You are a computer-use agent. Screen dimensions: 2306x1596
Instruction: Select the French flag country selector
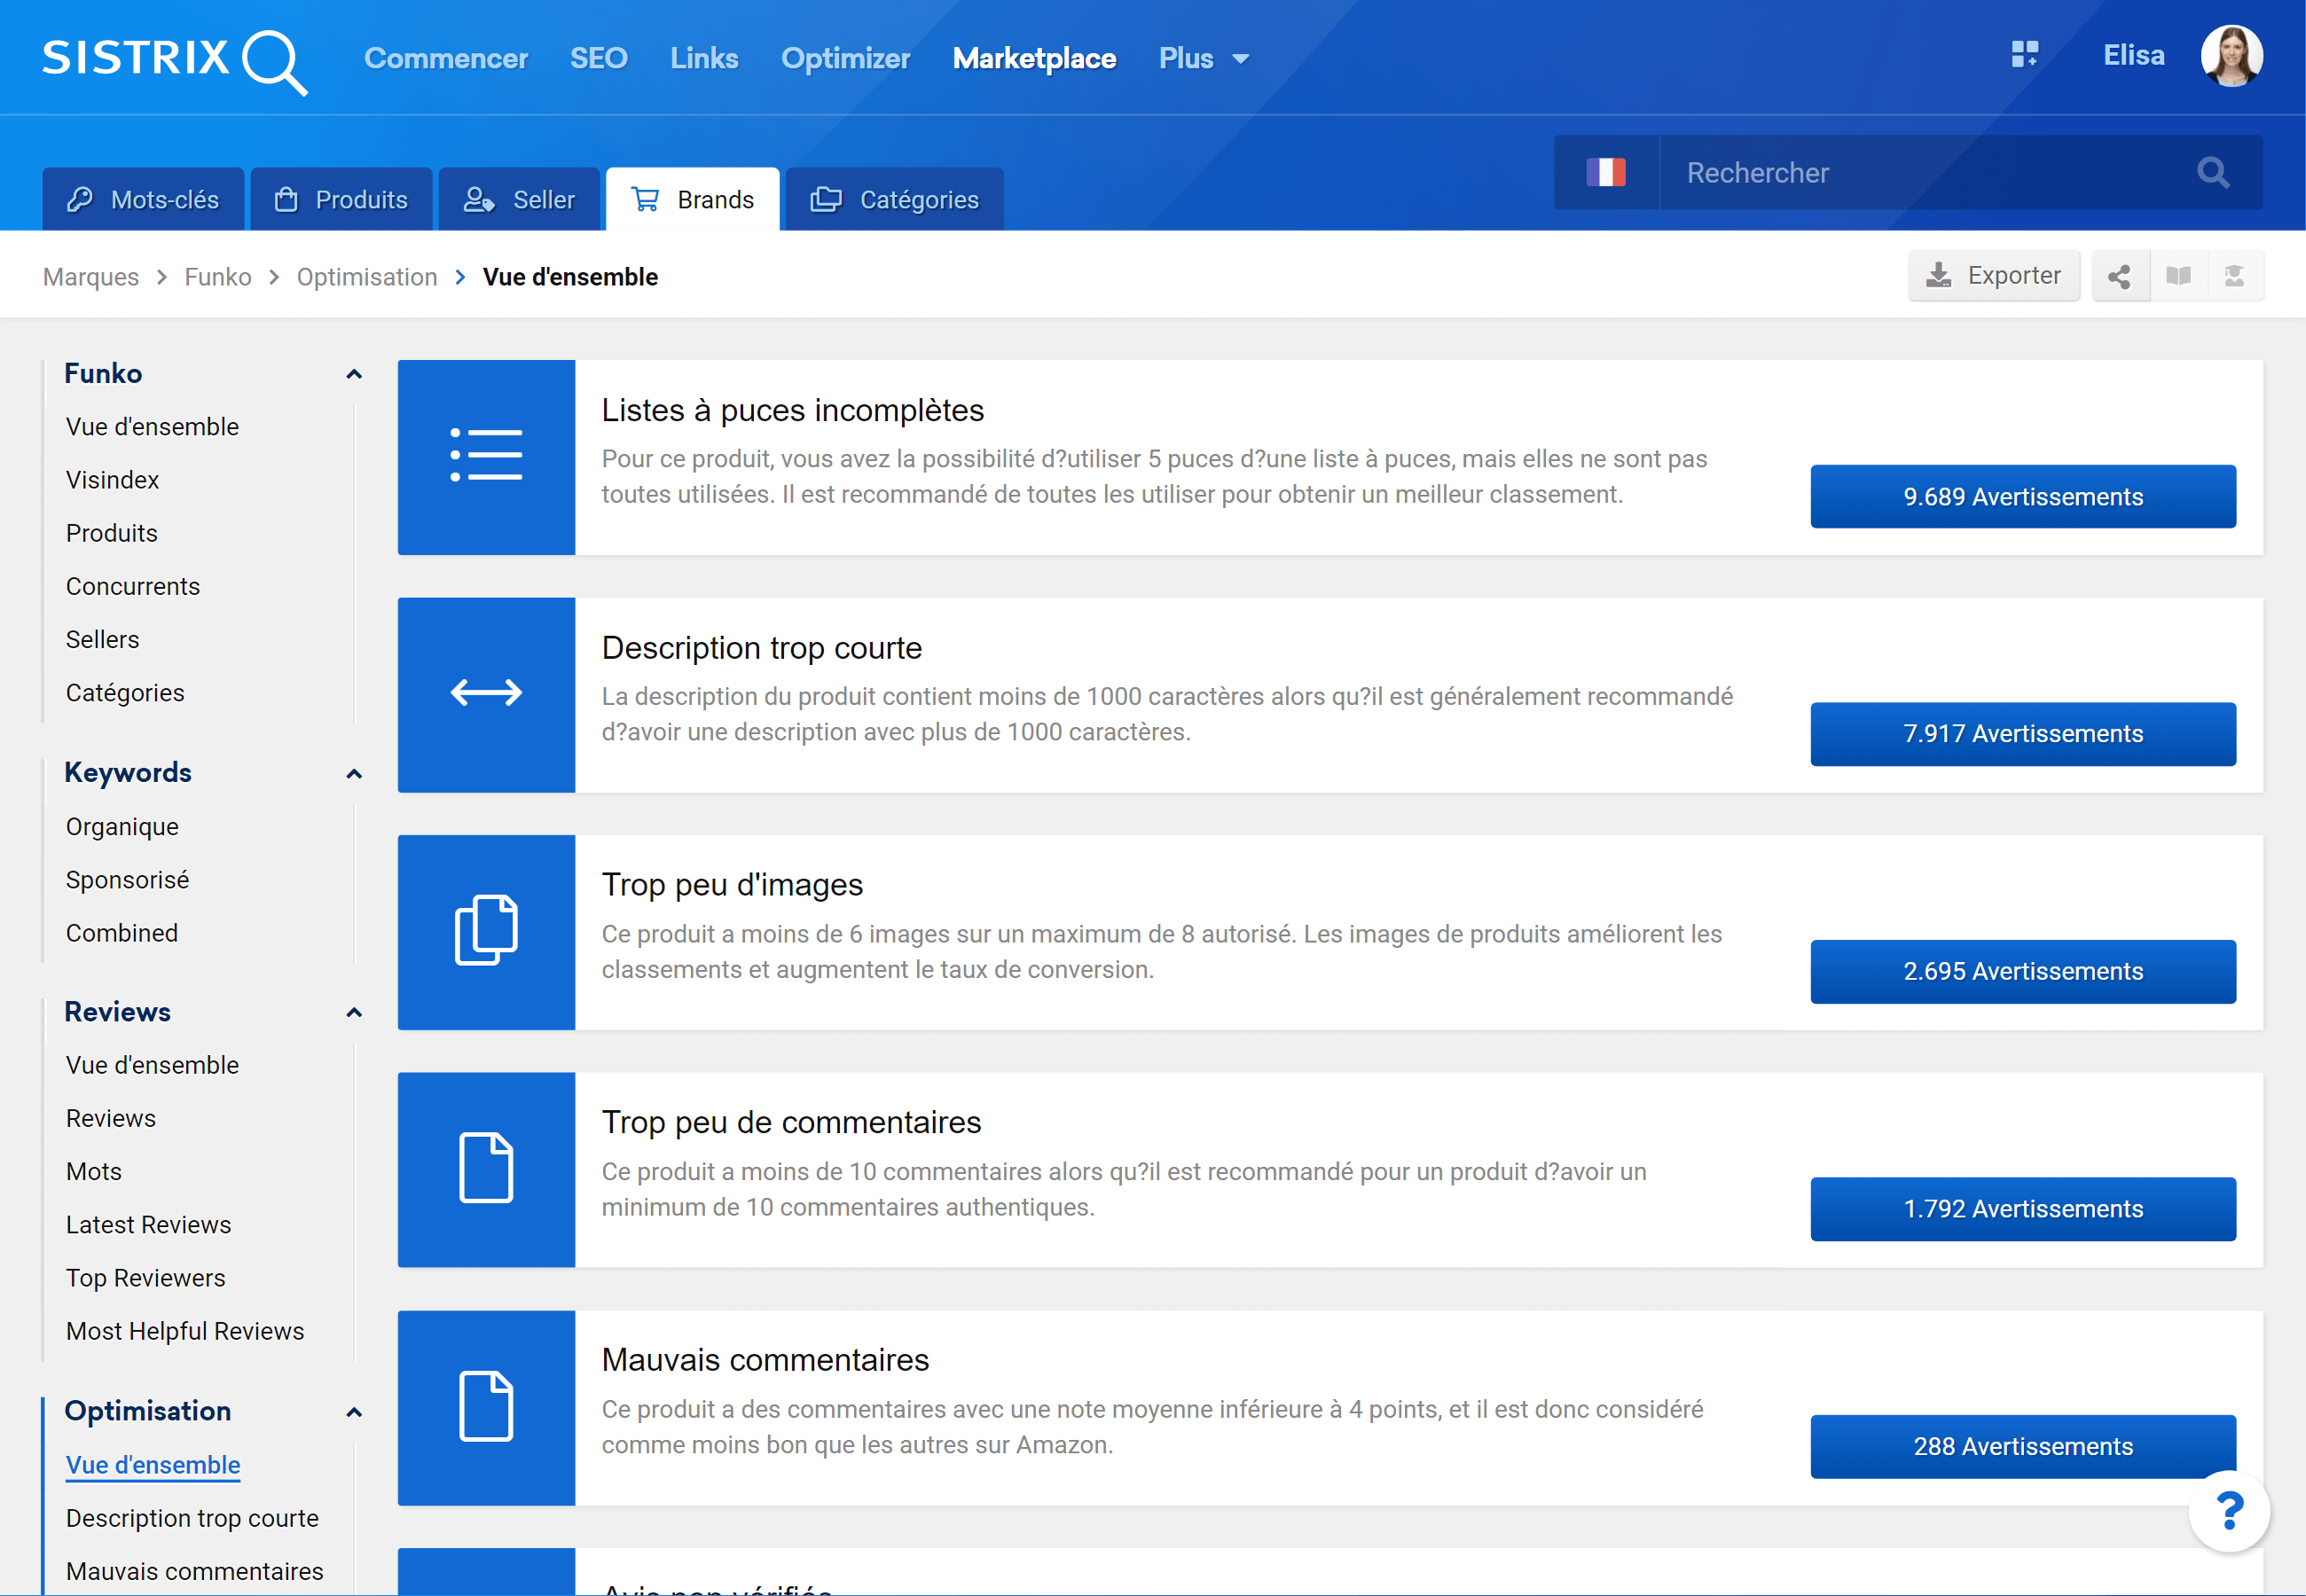pyautogui.click(x=1606, y=173)
